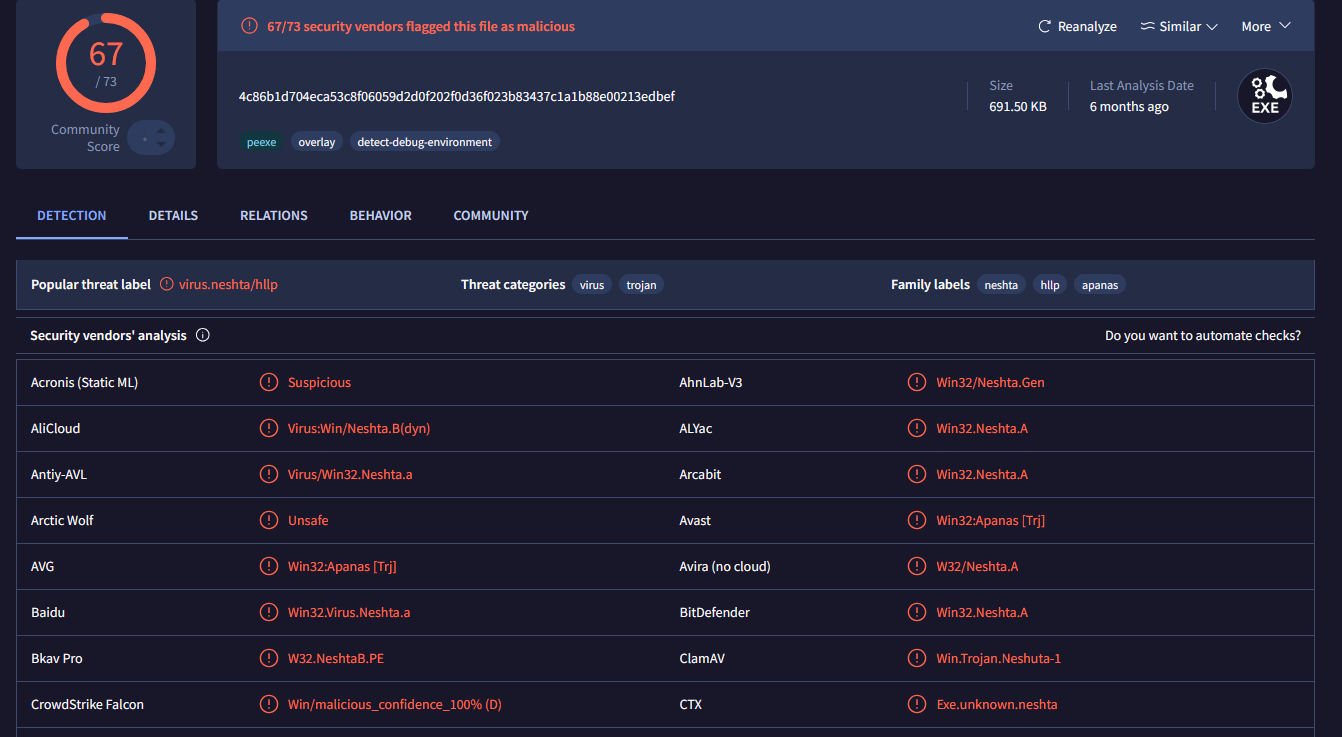The width and height of the screenshot is (1342, 737).
Task: Click the peexe tag
Action: pos(261,142)
